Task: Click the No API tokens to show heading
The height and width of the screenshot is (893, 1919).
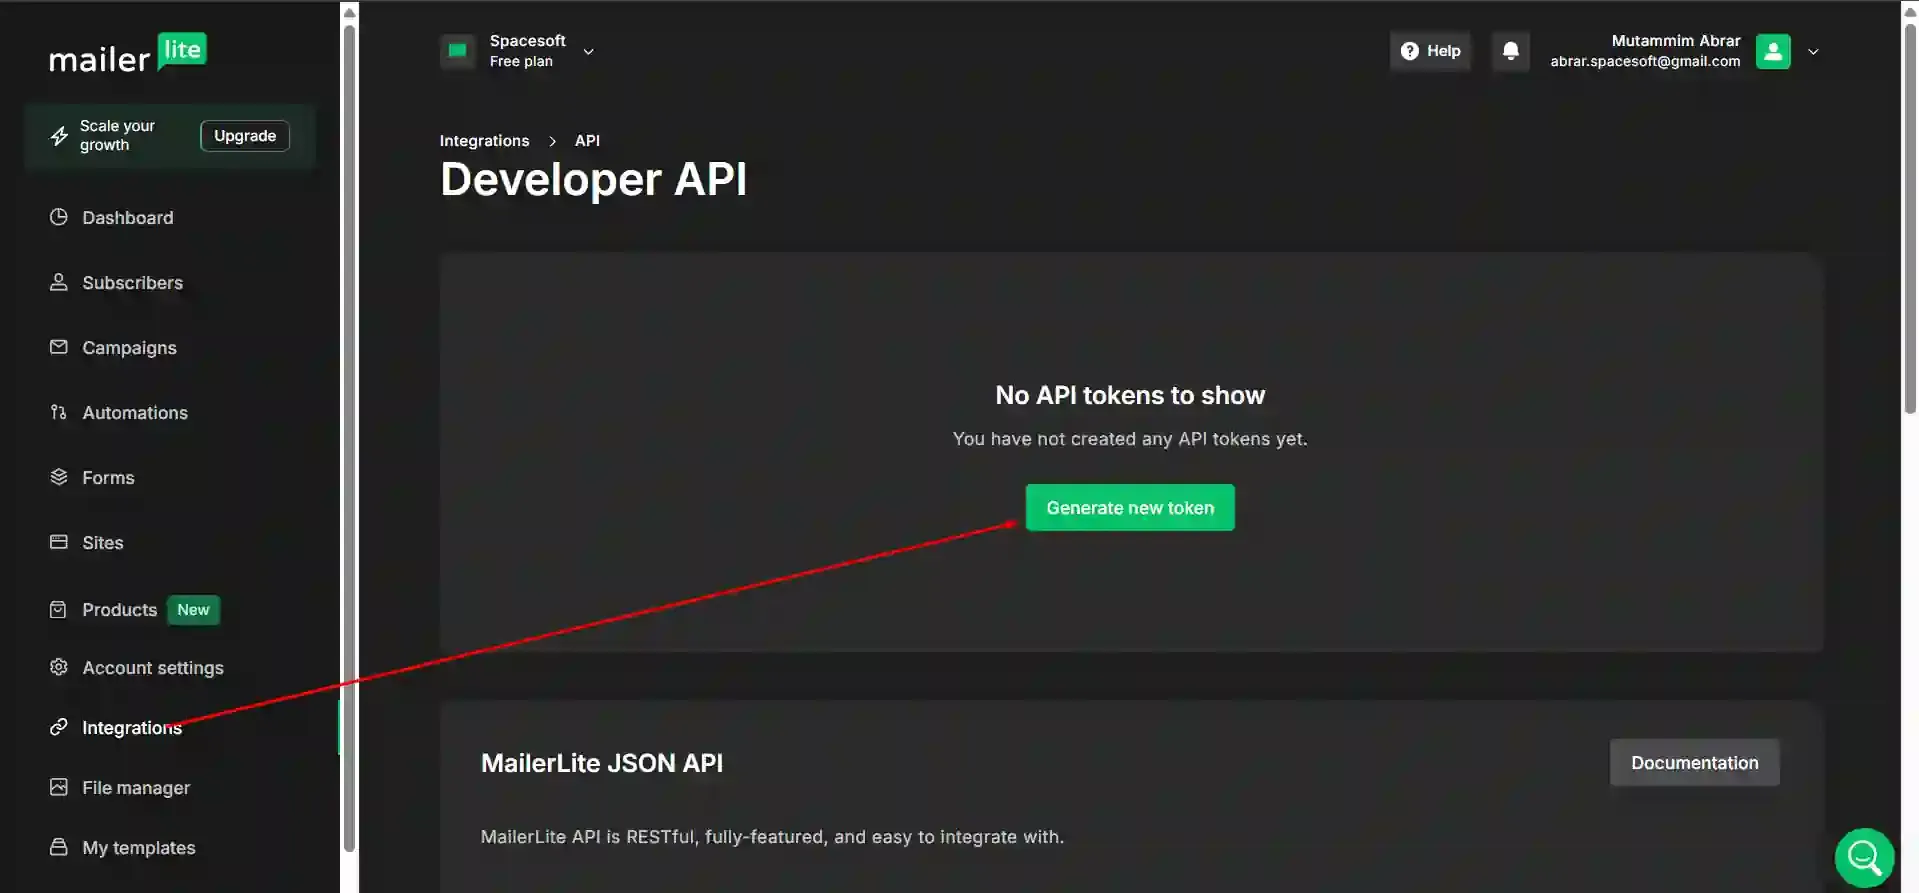Action: pyautogui.click(x=1130, y=395)
